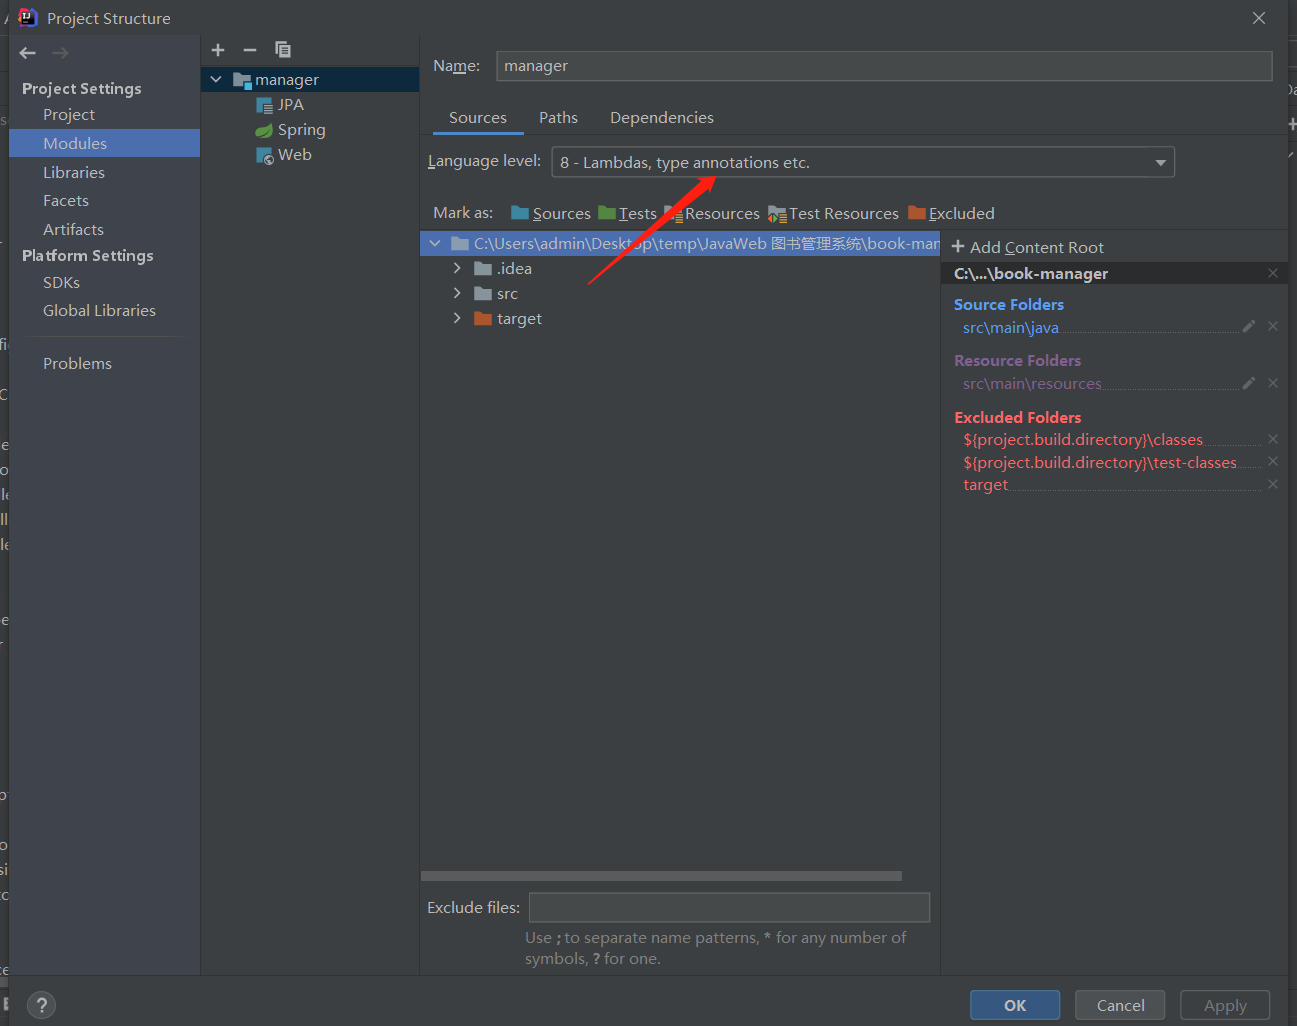Click the Exclude files input field
Screen dimensions: 1297x1026
[x=729, y=908]
